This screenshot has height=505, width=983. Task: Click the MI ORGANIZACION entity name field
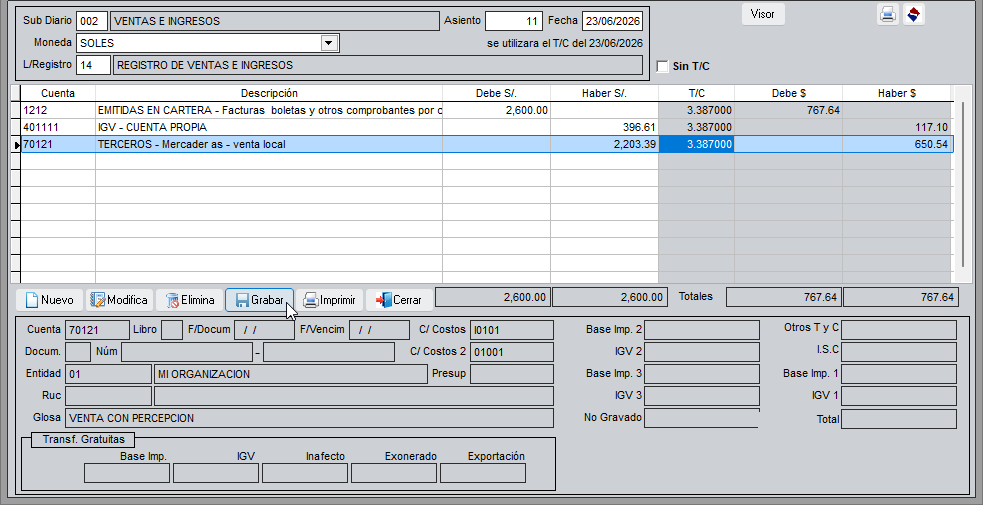[x=291, y=374]
